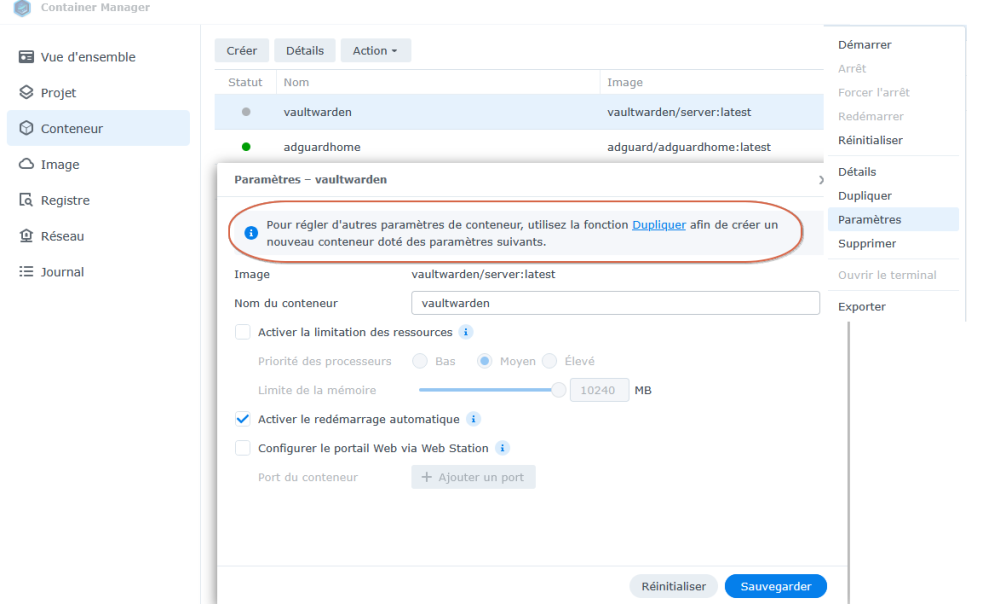Click info icon beside resource limitation
The image size is (1000, 604).
point(466,332)
